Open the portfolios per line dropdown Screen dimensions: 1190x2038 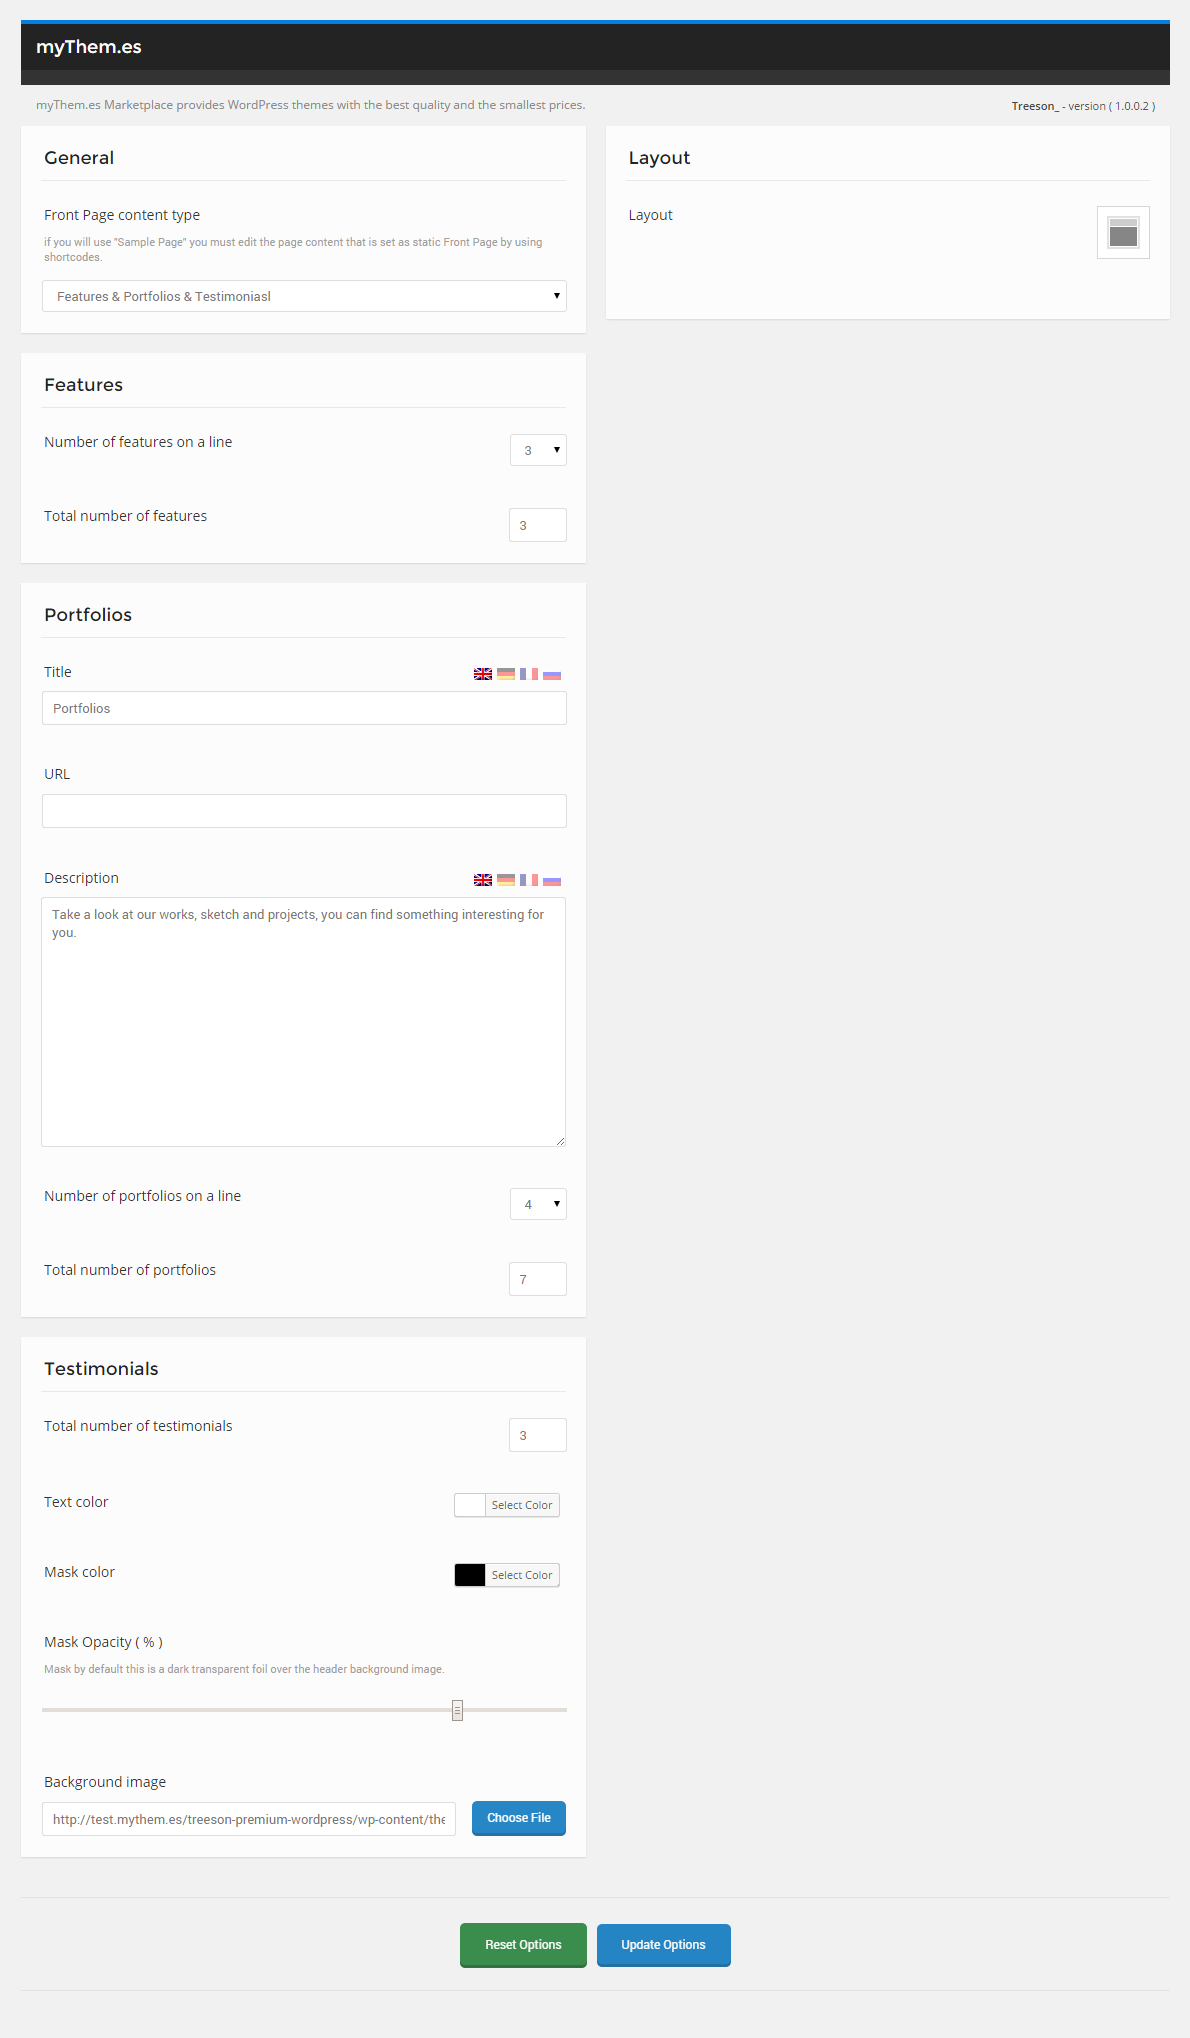[538, 1204]
